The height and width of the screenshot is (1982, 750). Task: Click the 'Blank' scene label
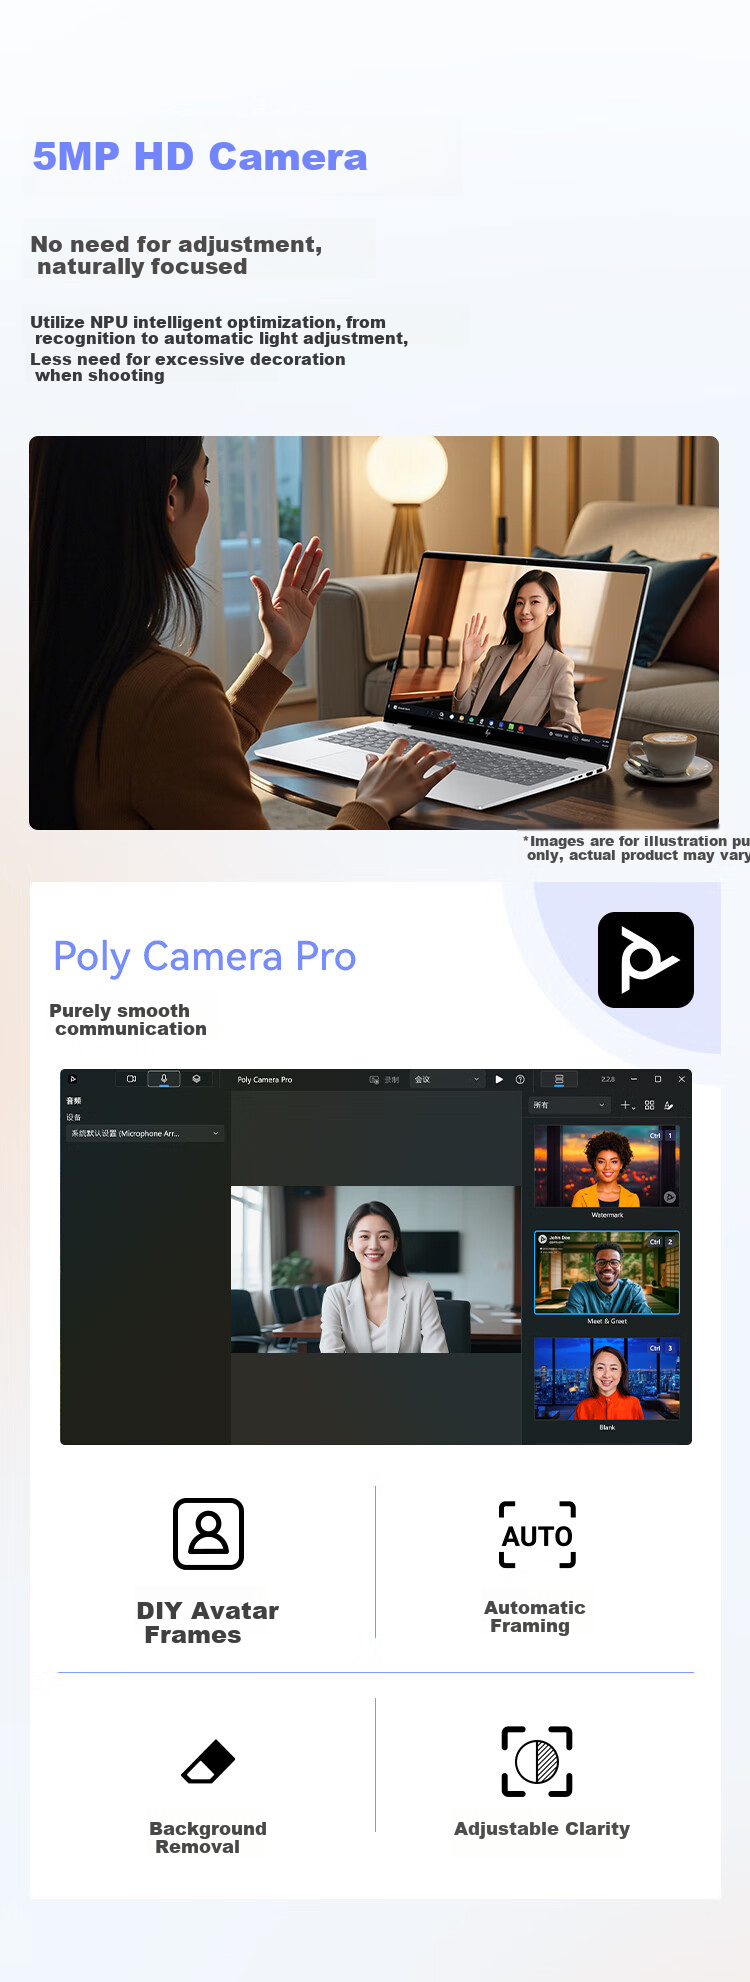point(607,1427)
